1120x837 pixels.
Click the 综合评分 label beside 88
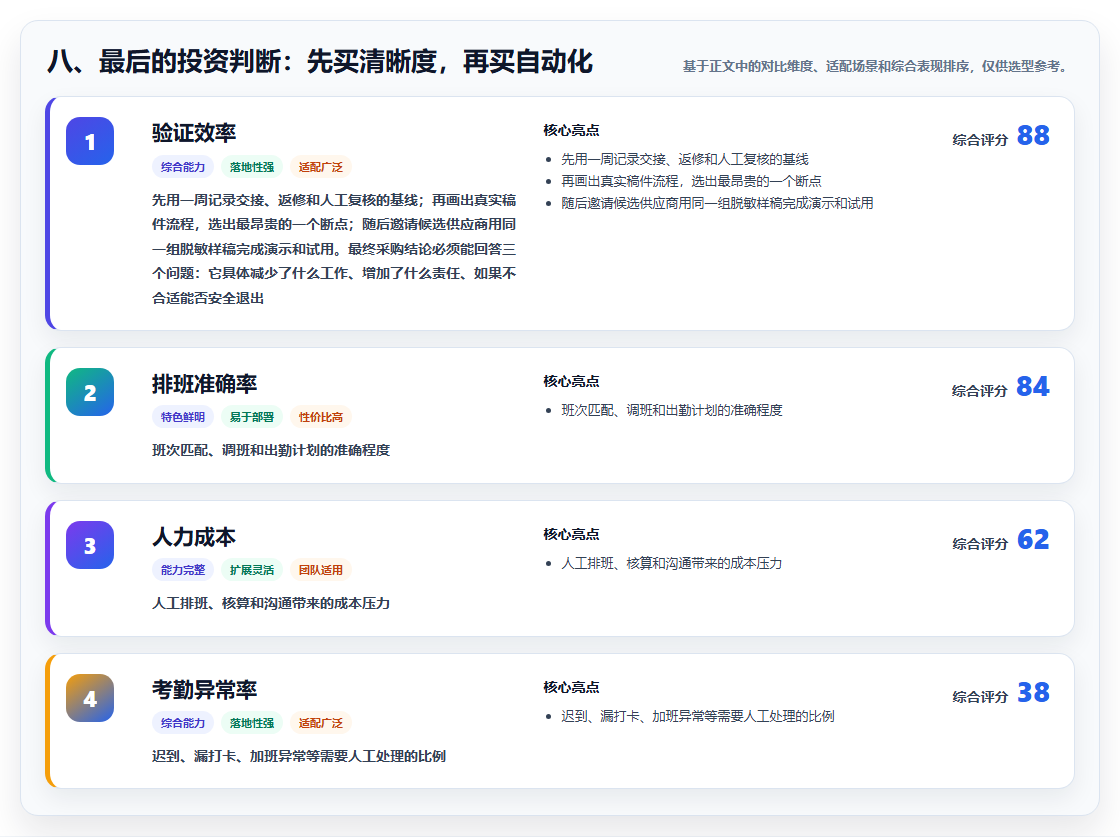coord(980,140)
